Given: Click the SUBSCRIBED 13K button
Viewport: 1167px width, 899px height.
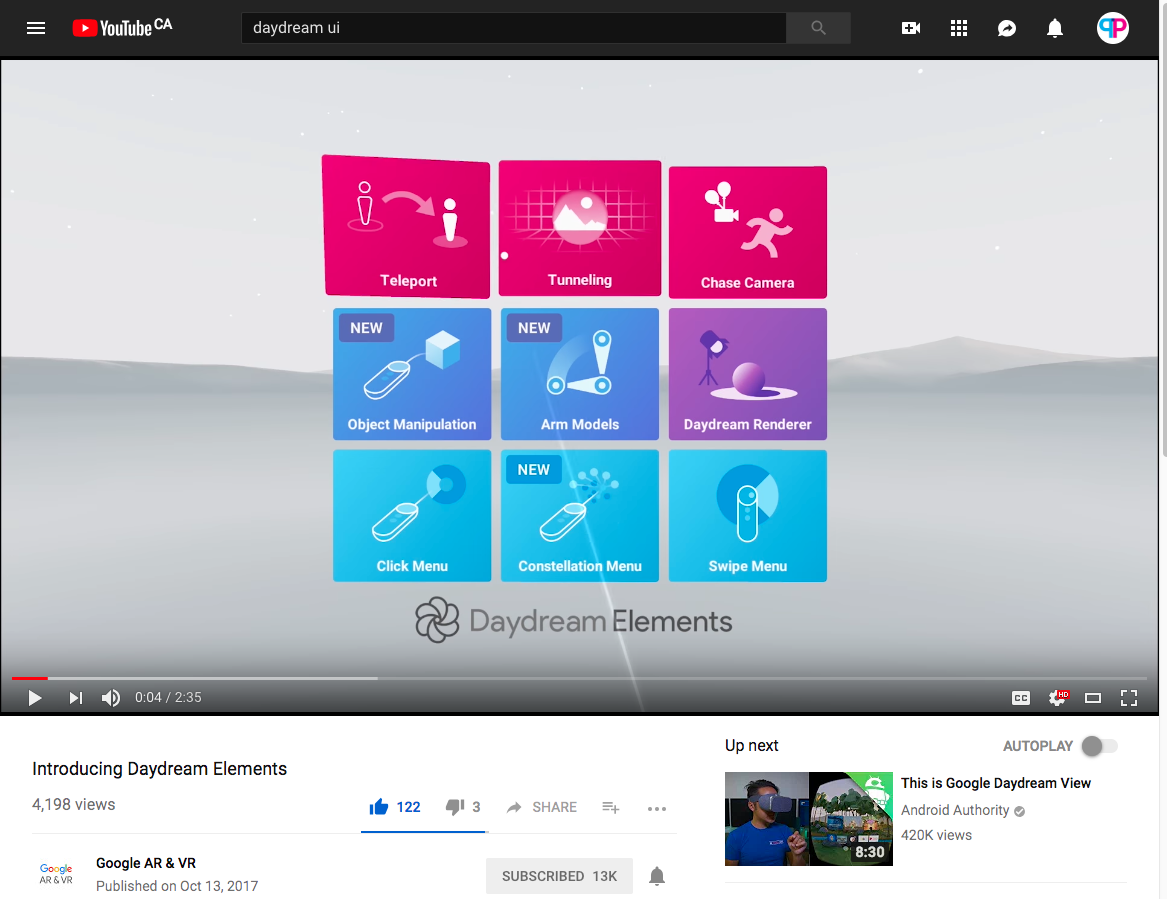Looking at the screenshot, I should (x=559, y=876).
